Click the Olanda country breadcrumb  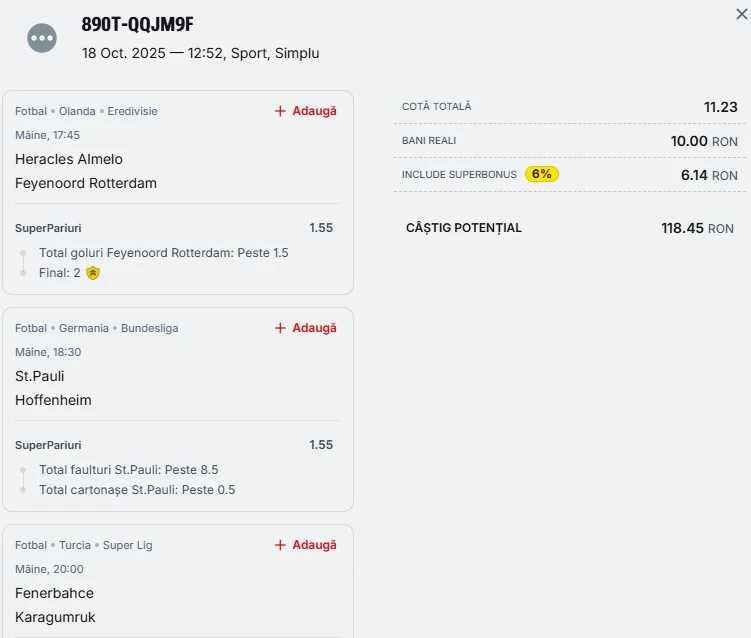coord(77,111)
